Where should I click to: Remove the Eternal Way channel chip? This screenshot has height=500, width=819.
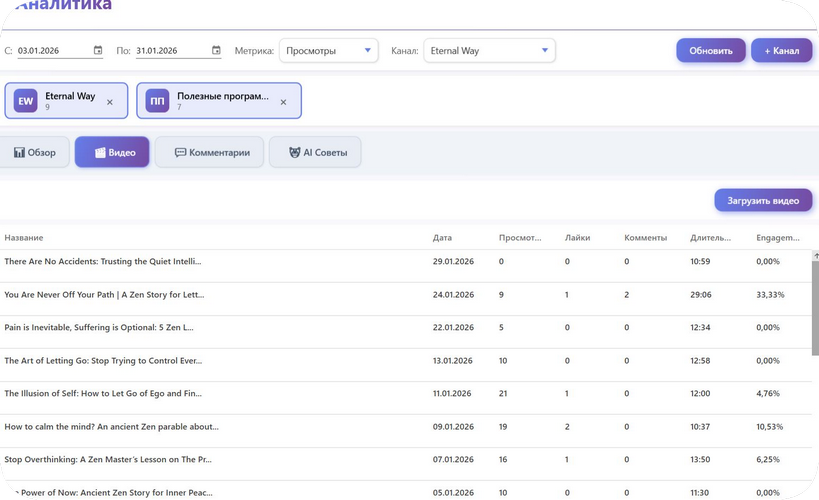click(x=110, y=102)
